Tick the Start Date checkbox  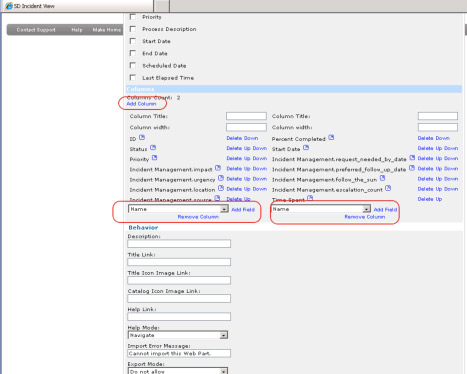[133, 41]
